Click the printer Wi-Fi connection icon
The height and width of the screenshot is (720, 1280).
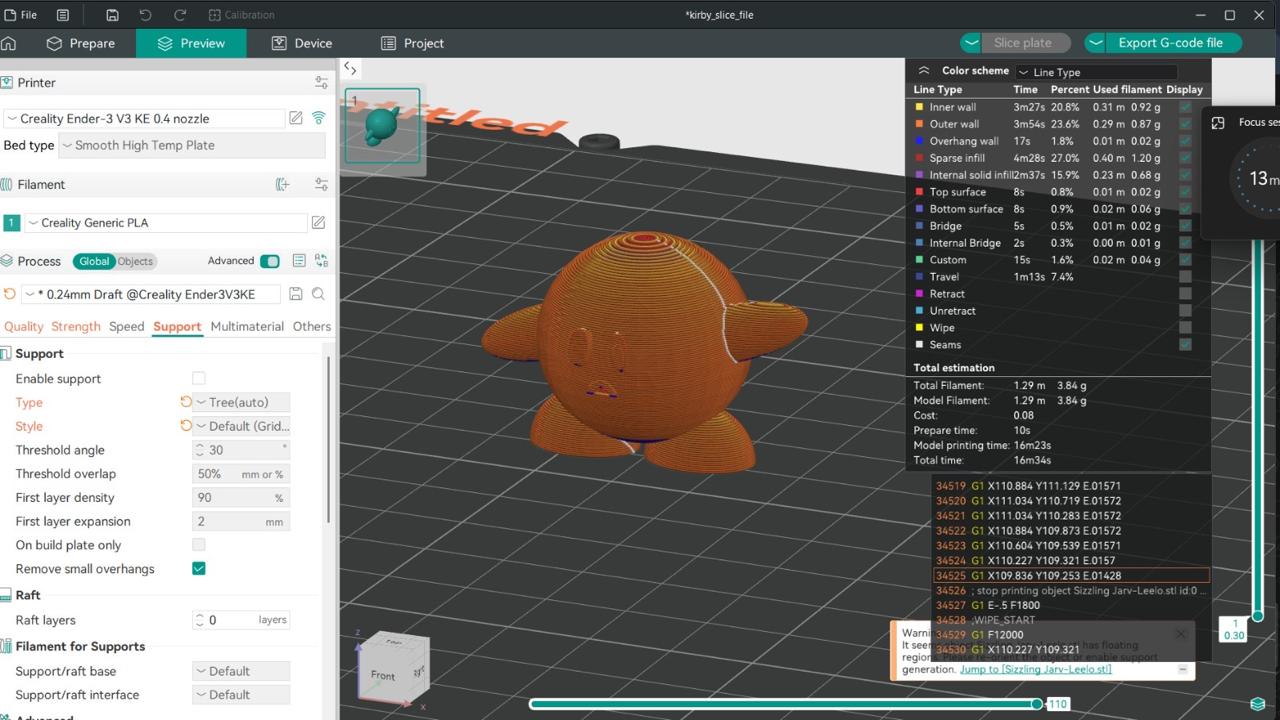[318, 118]
